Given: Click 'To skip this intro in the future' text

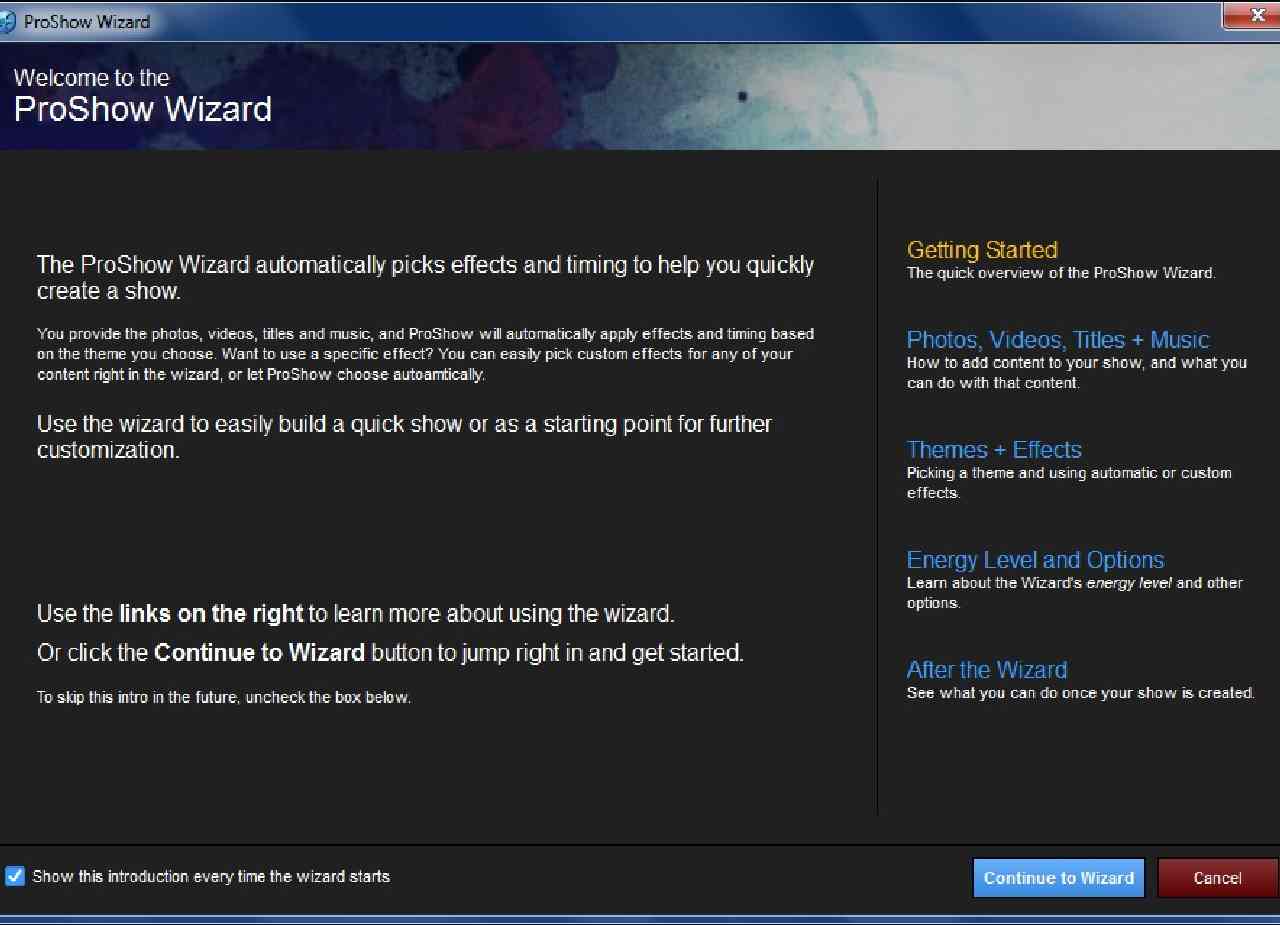Looking at the screenshot, I should 224,697.
